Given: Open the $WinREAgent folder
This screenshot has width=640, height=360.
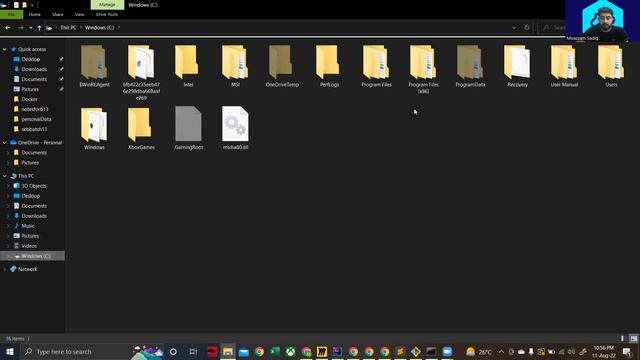Looking at the screenshot, I should click(94, 67).
